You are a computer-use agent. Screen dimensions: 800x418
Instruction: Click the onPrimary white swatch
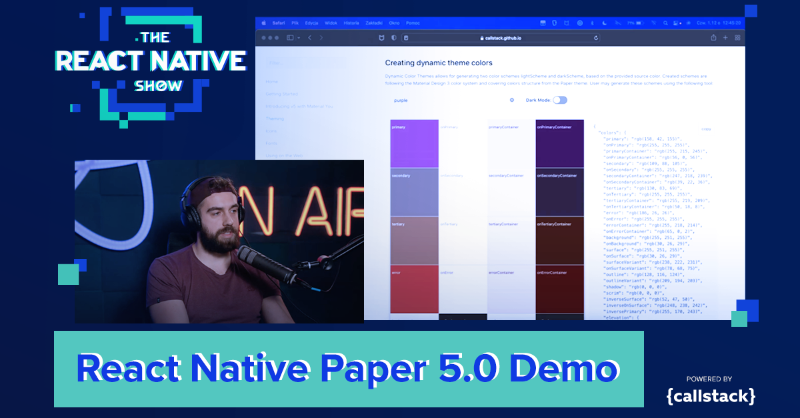[x=463, y=143]
